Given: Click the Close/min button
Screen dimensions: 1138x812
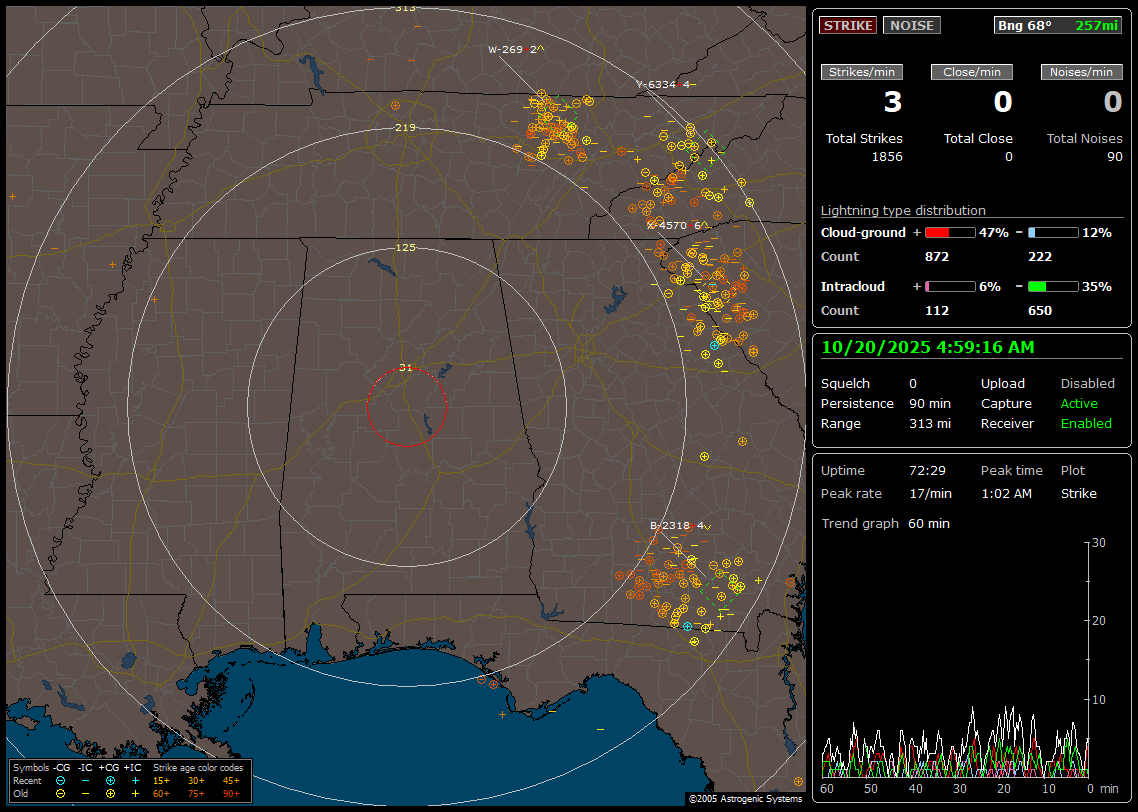Looking at the screenshot, I should [972, 72].
